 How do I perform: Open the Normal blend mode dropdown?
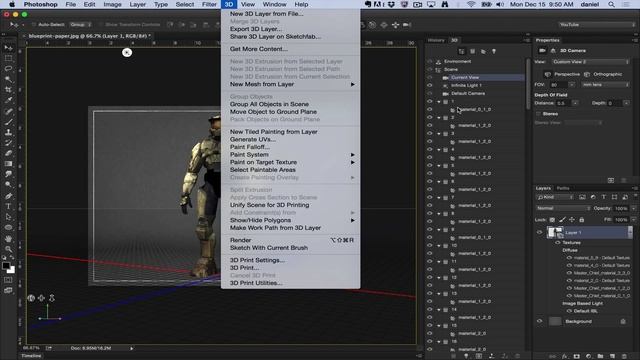point(563,208)
